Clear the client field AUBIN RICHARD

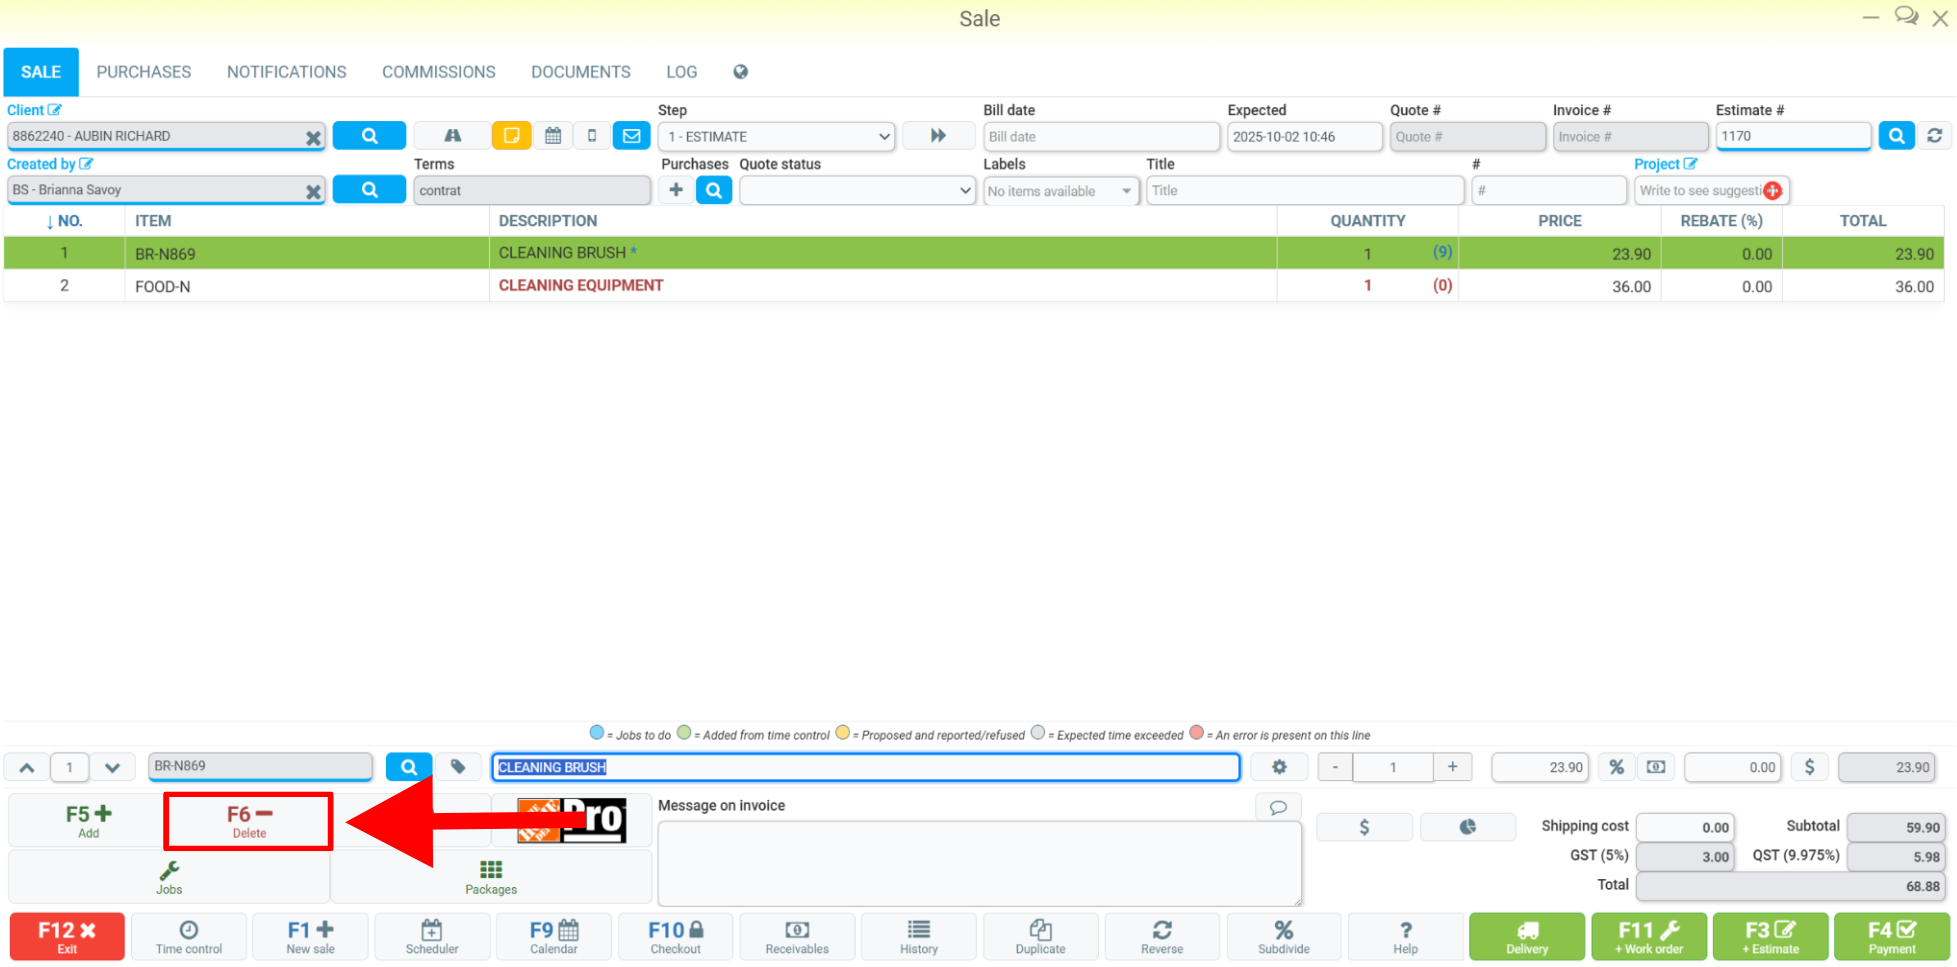click(x=313, y=137)
